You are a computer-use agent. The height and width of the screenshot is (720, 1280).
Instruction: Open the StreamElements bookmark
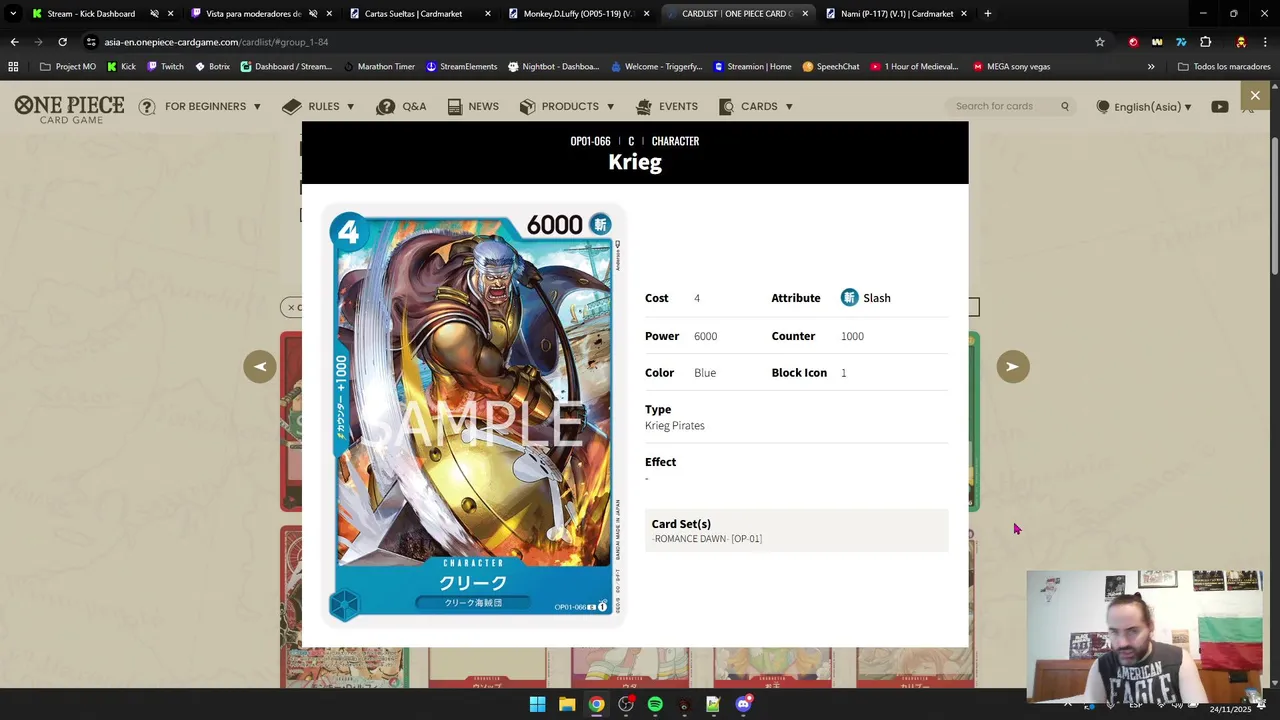pos(461,67)
